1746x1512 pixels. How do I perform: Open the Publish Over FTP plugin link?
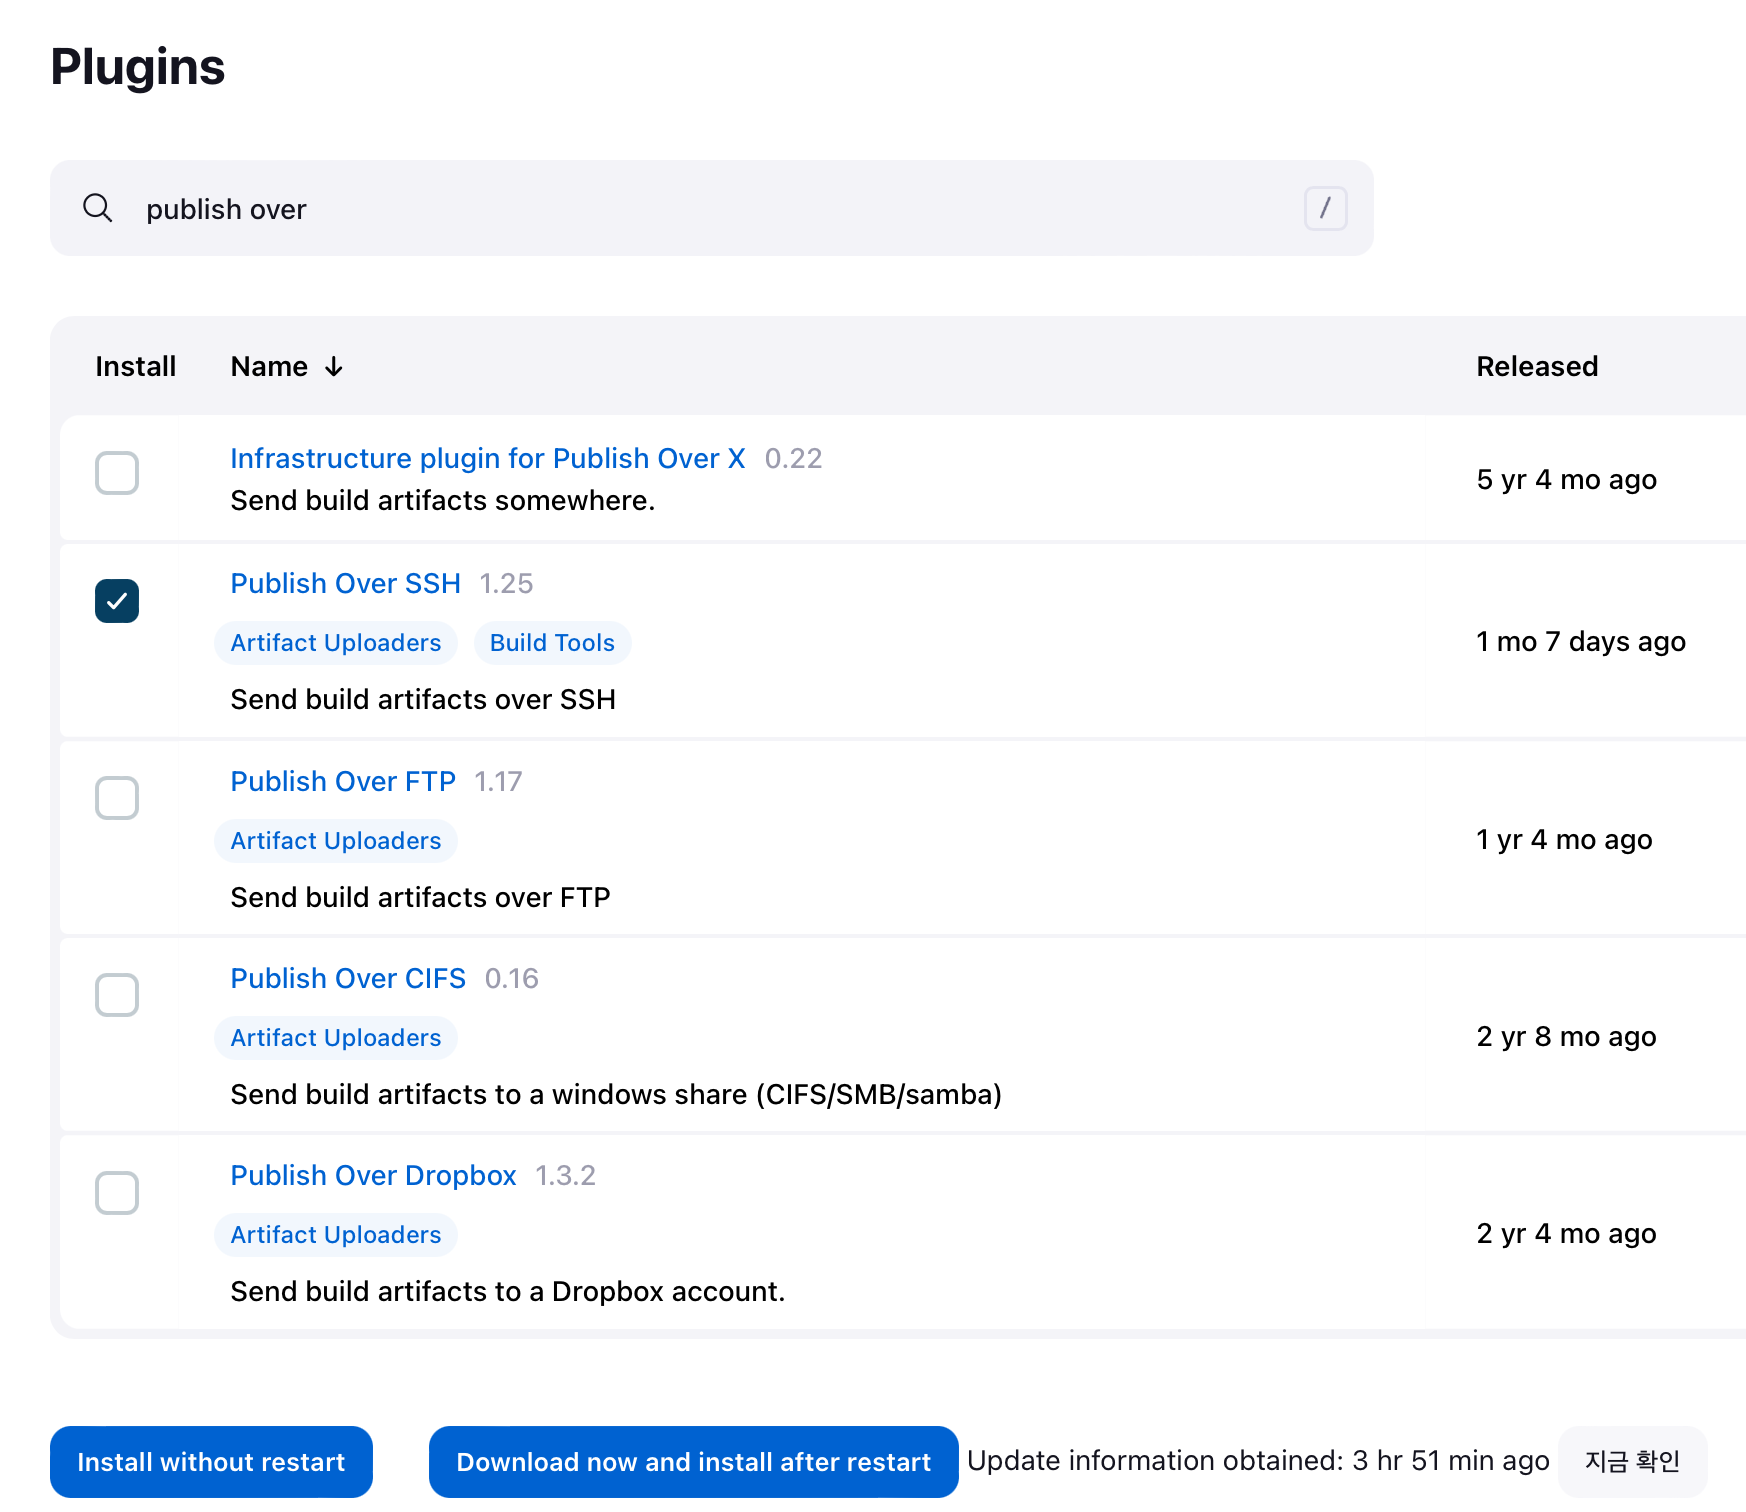coord(343,781)
